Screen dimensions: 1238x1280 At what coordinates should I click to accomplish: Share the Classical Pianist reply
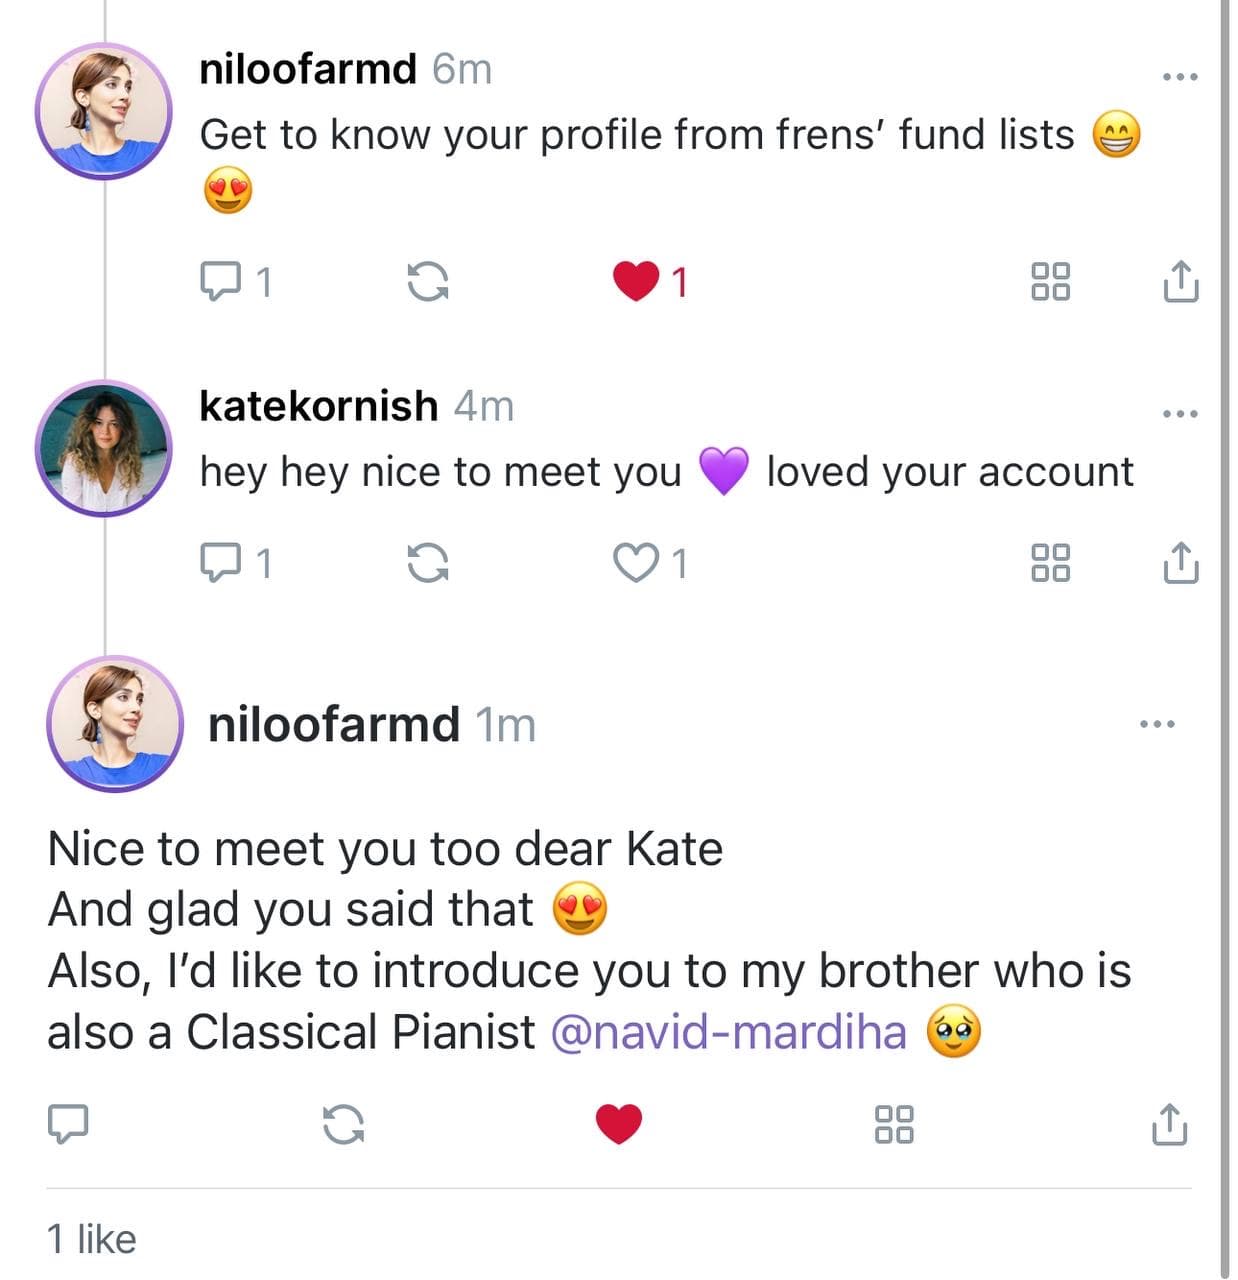[1169, 1124]
